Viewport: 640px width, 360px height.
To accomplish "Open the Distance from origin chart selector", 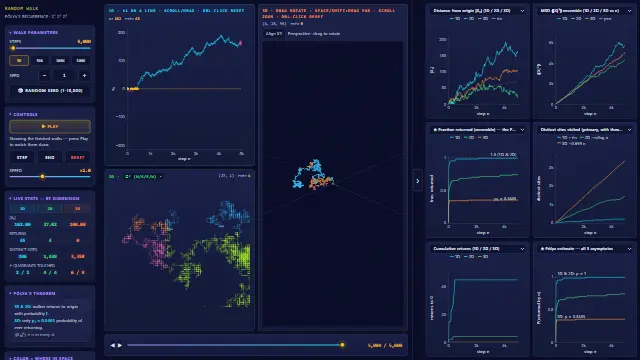I will (478, 11).
